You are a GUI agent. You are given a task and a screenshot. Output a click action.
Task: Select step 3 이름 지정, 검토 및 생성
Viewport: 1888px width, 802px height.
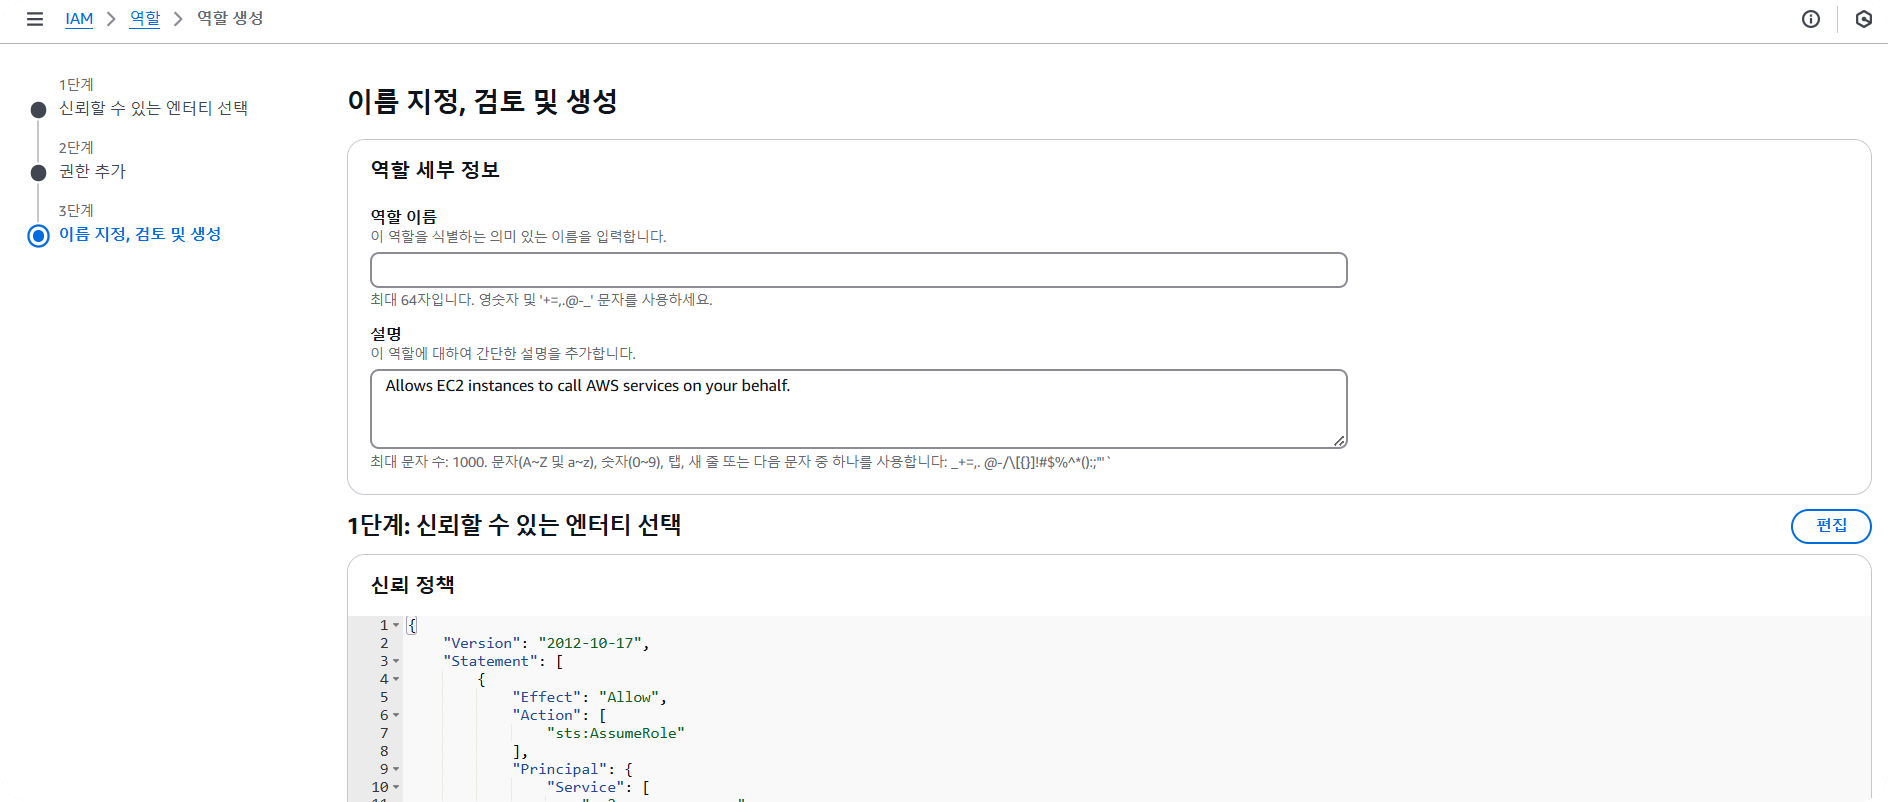click(x=140, y=234)
